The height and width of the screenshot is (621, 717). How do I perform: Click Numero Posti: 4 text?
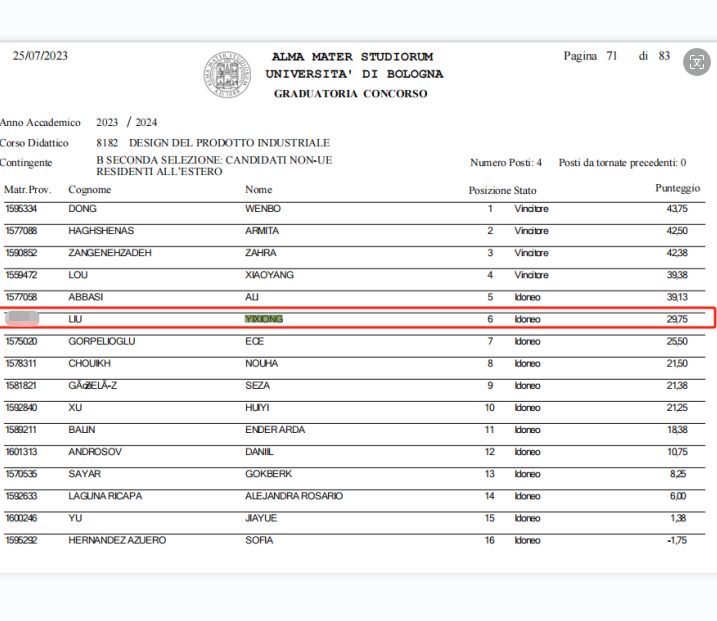click(506, 162)
